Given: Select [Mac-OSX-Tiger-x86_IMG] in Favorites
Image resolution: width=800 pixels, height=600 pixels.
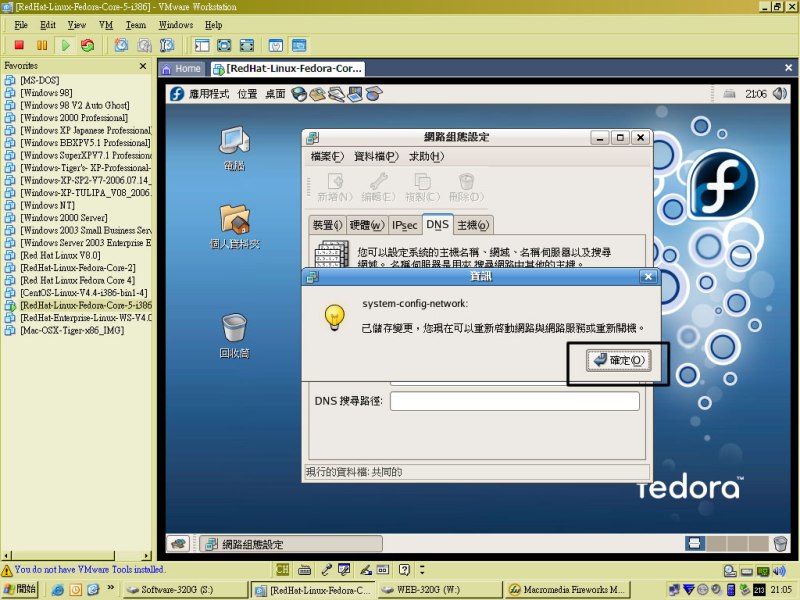Looking at the screenshot, I should coord(72,330).
